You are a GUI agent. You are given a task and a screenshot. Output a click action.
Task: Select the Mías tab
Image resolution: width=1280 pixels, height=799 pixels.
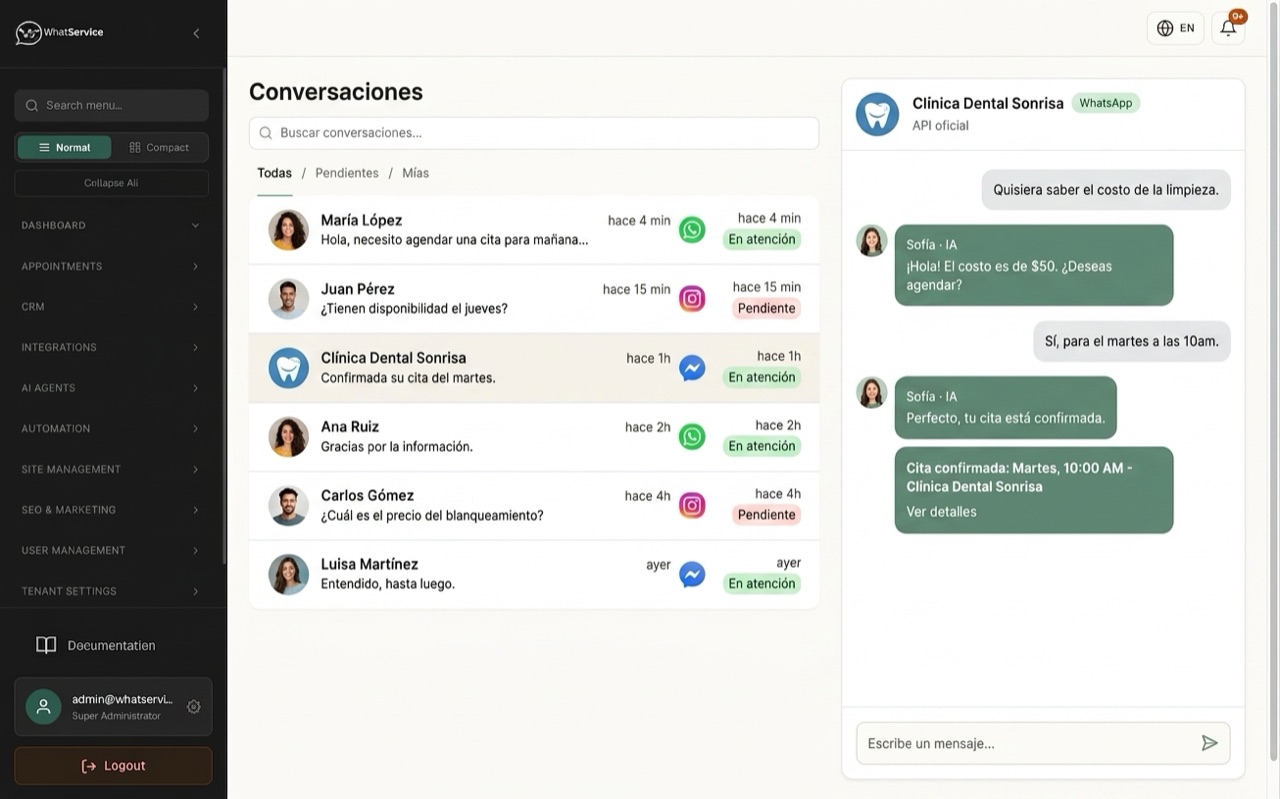click(x=415, y=173)
